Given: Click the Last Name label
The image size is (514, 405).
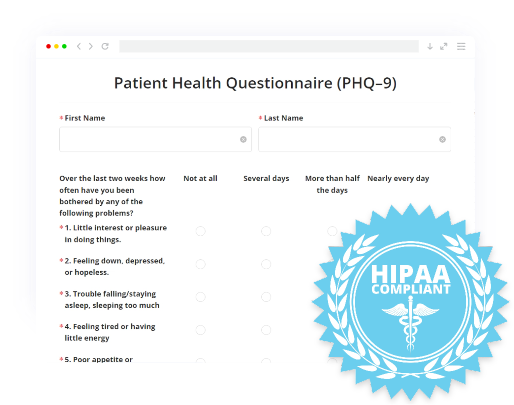Looking at the screenshot, I should (x=284, y=118).
